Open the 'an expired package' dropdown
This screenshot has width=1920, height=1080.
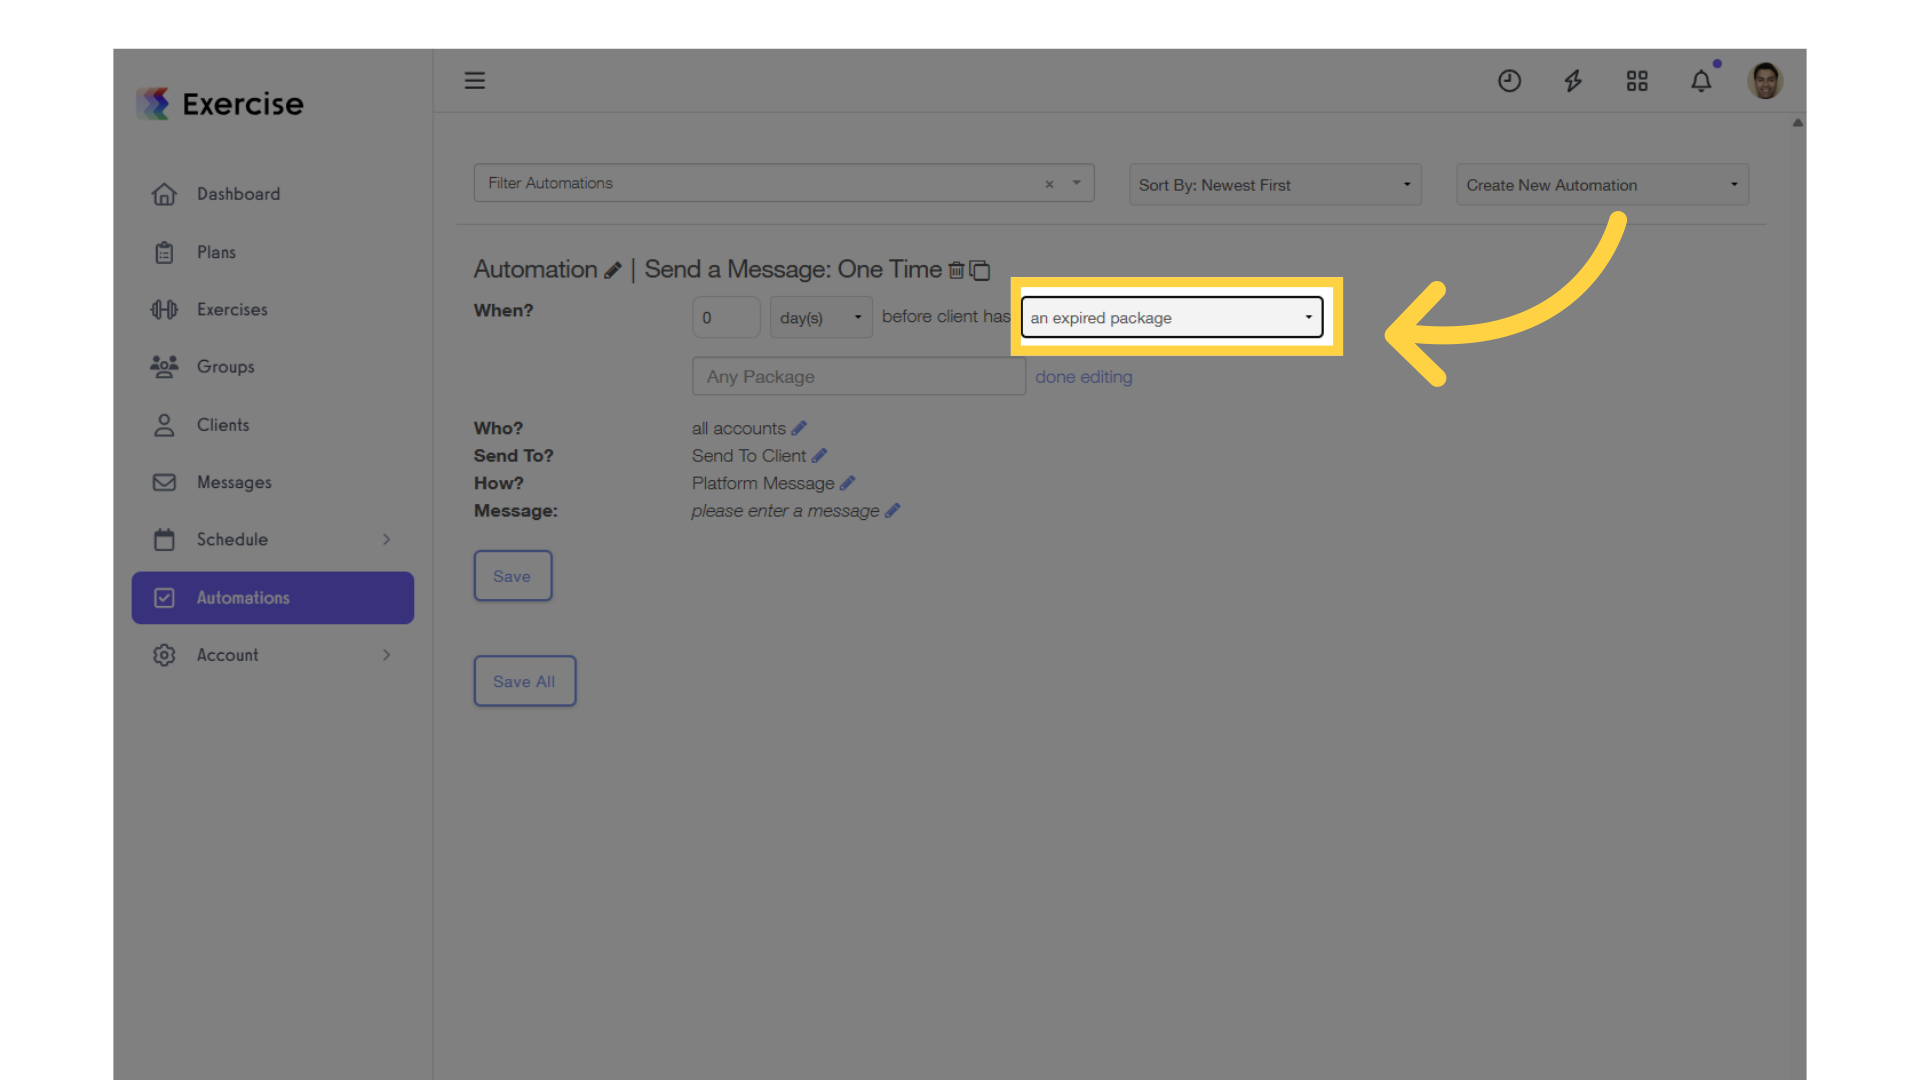pyautogui.click(x=1171, y=318)
